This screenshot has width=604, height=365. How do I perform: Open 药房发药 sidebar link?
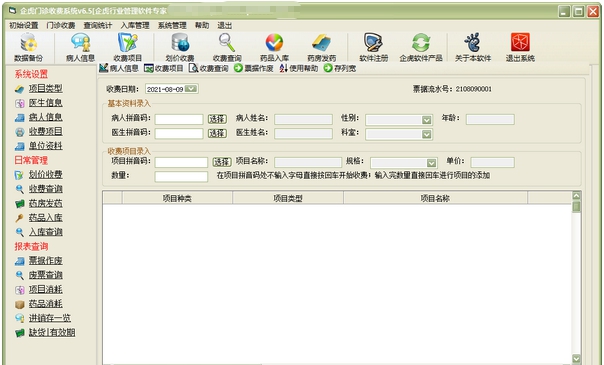click(x=45, y=203)
